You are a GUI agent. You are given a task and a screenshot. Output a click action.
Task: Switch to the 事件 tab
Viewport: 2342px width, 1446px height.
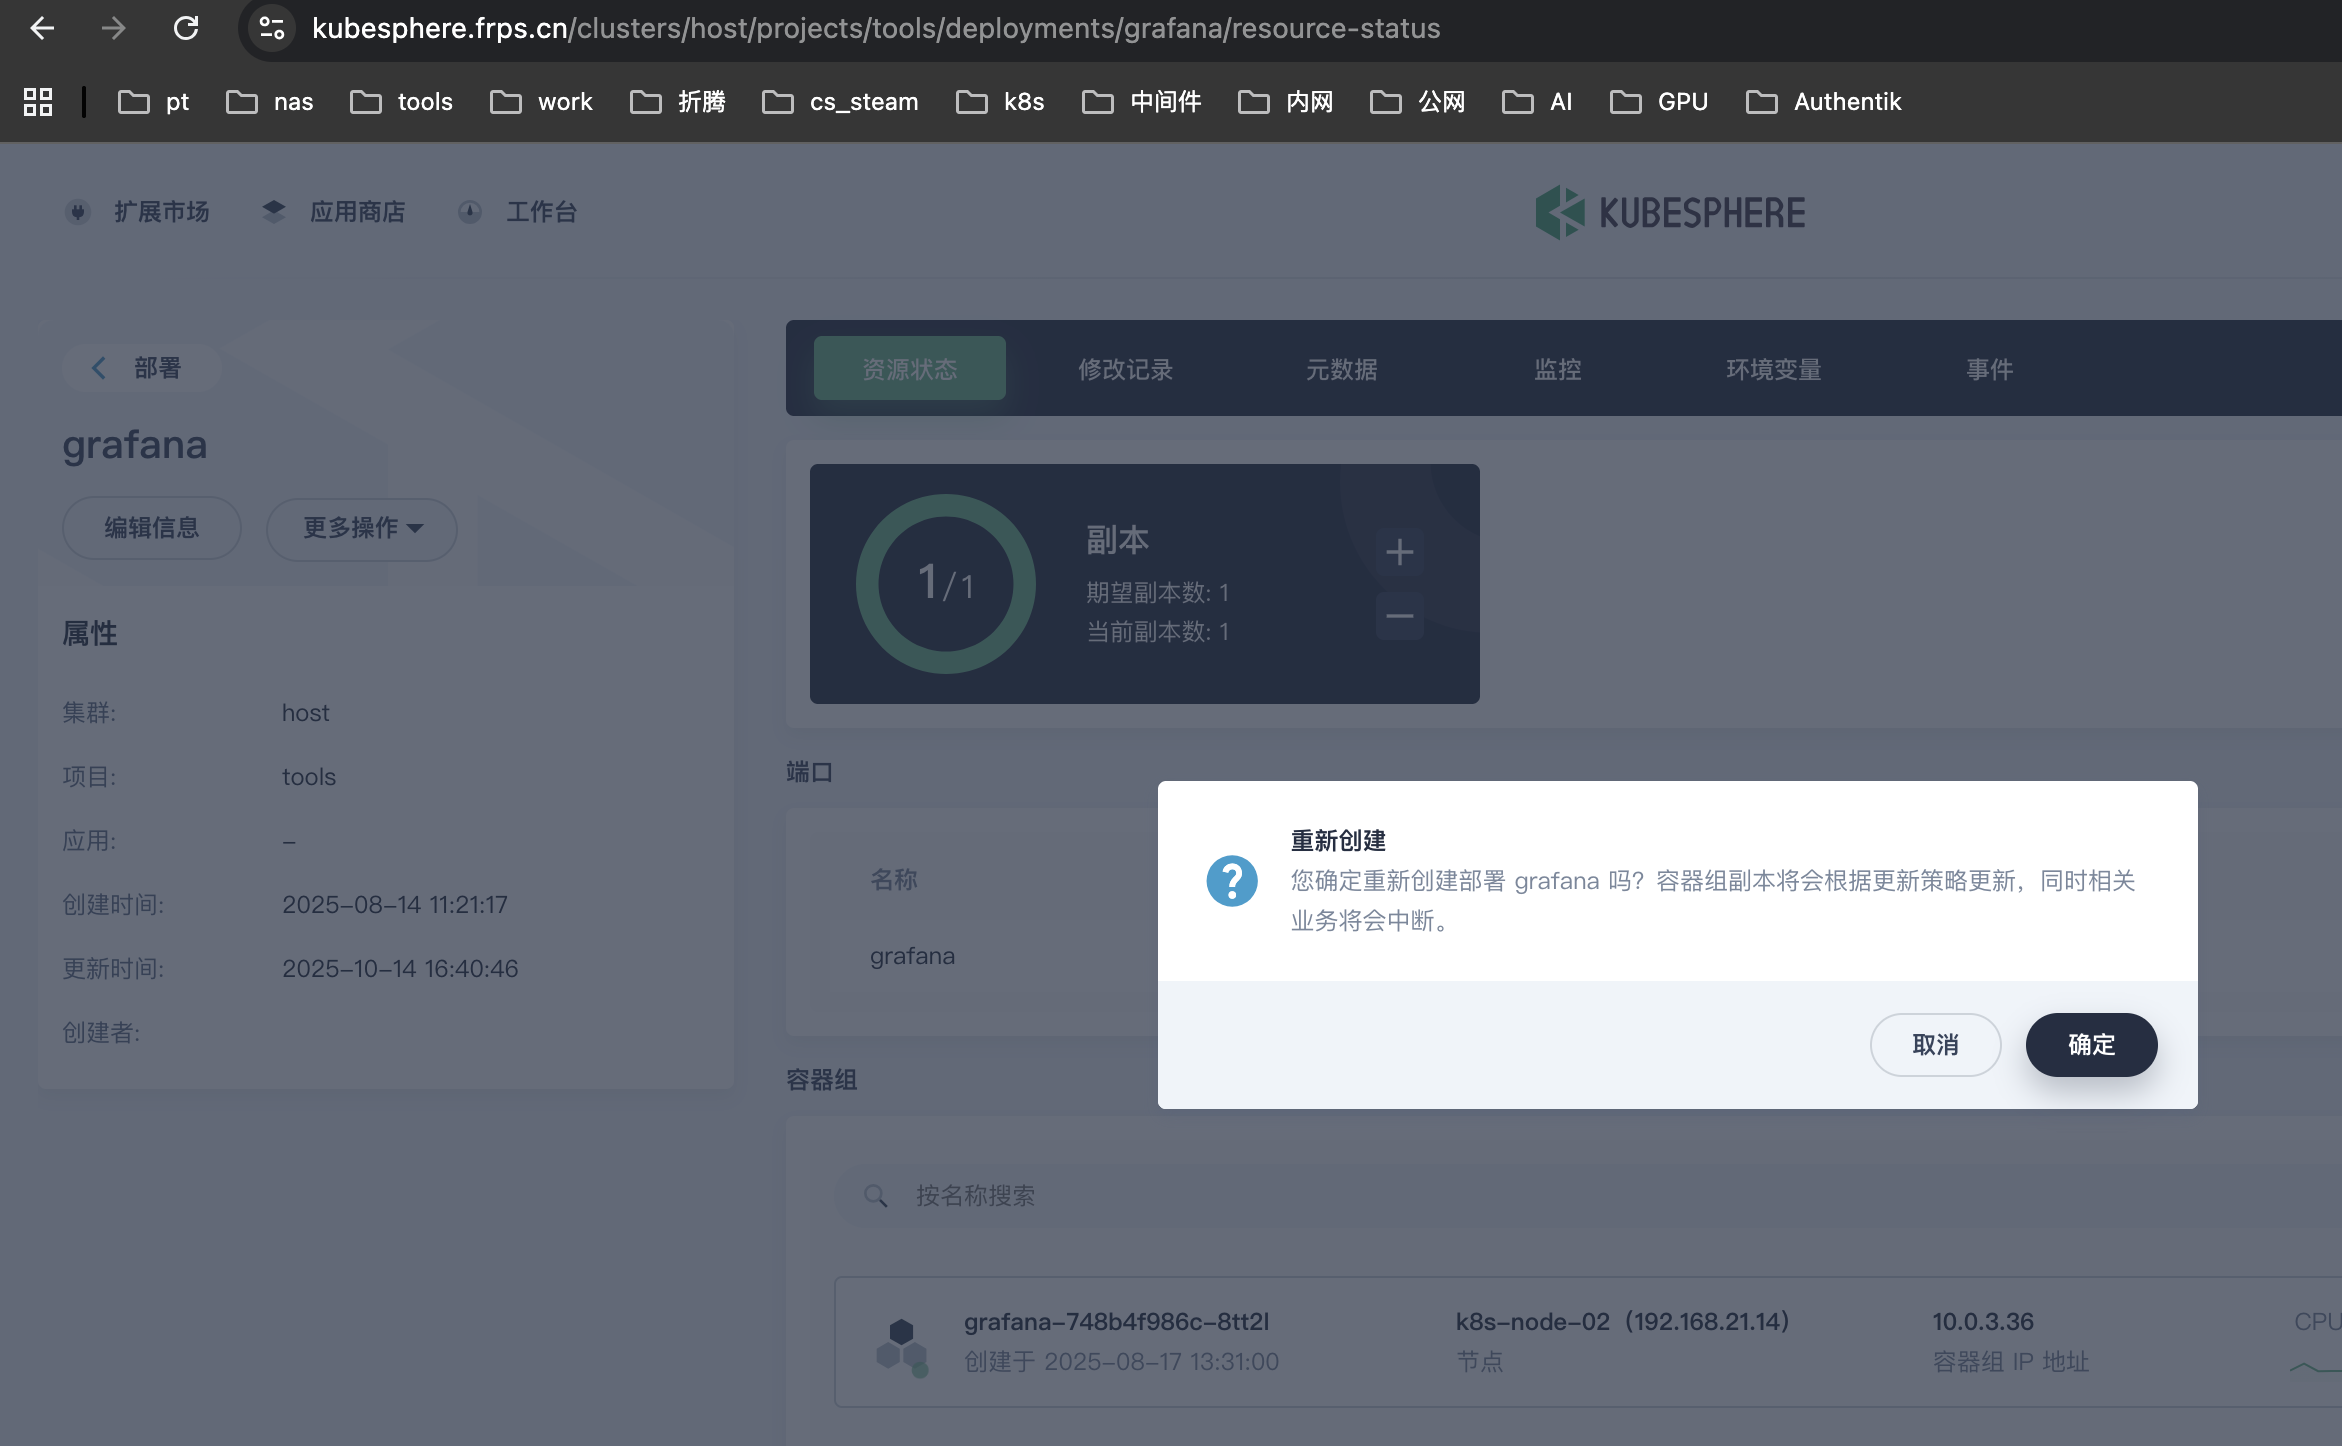tap(1988, 369)
